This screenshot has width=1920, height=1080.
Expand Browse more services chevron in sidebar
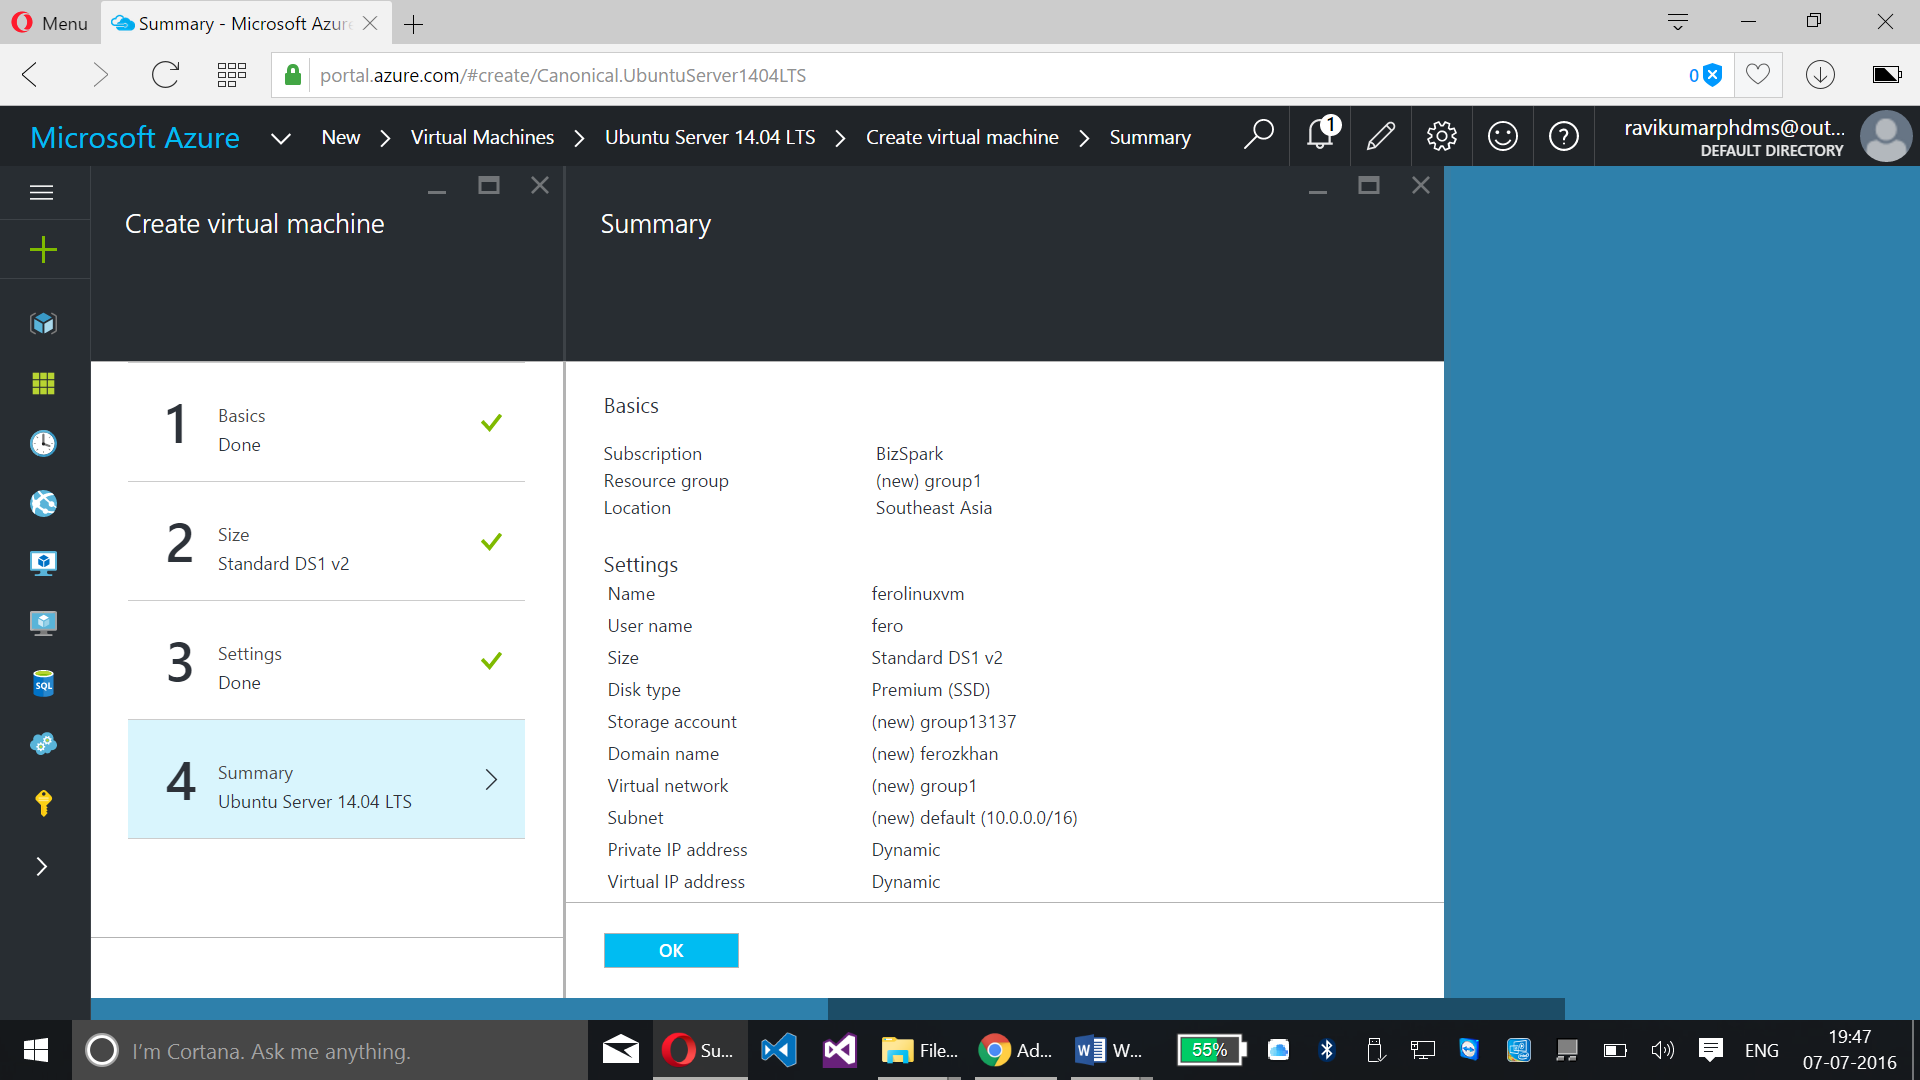pyautogui.click(x=42, y=866)
